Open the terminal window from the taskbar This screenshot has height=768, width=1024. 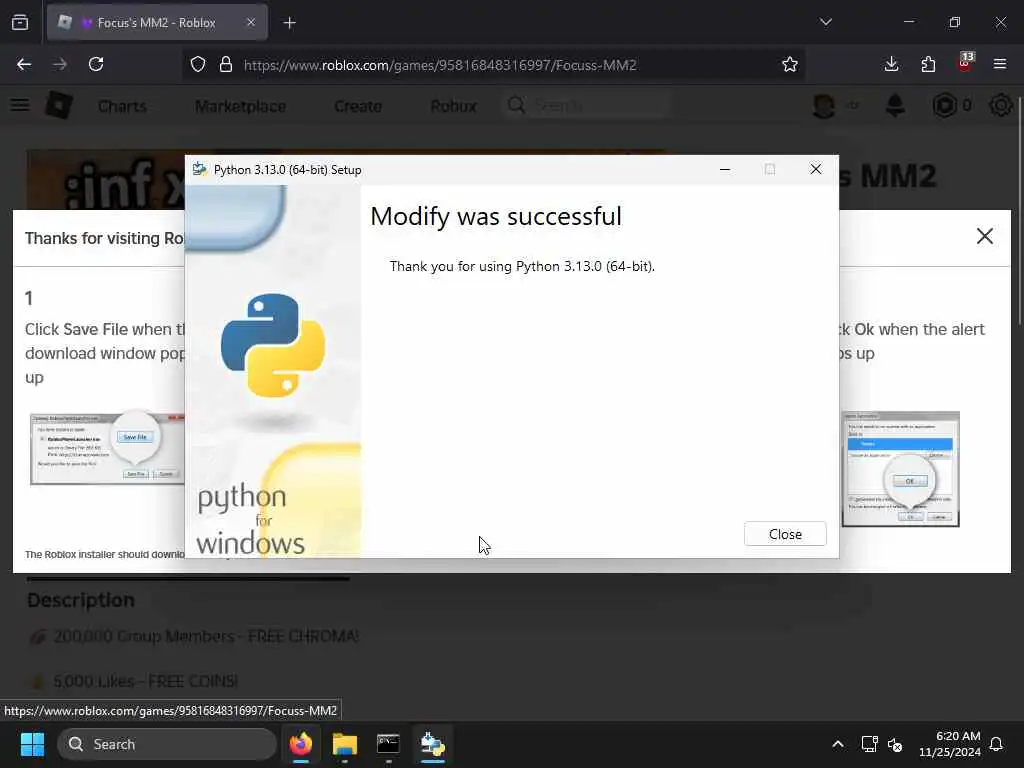tap(388, 744)
